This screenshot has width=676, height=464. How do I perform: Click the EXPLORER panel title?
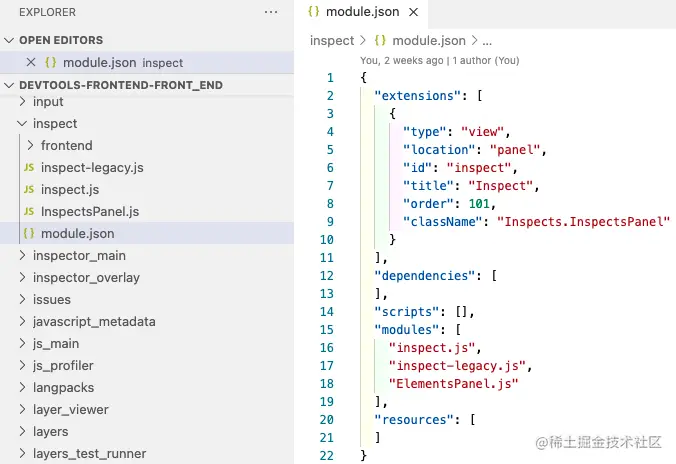coord(47,12)
